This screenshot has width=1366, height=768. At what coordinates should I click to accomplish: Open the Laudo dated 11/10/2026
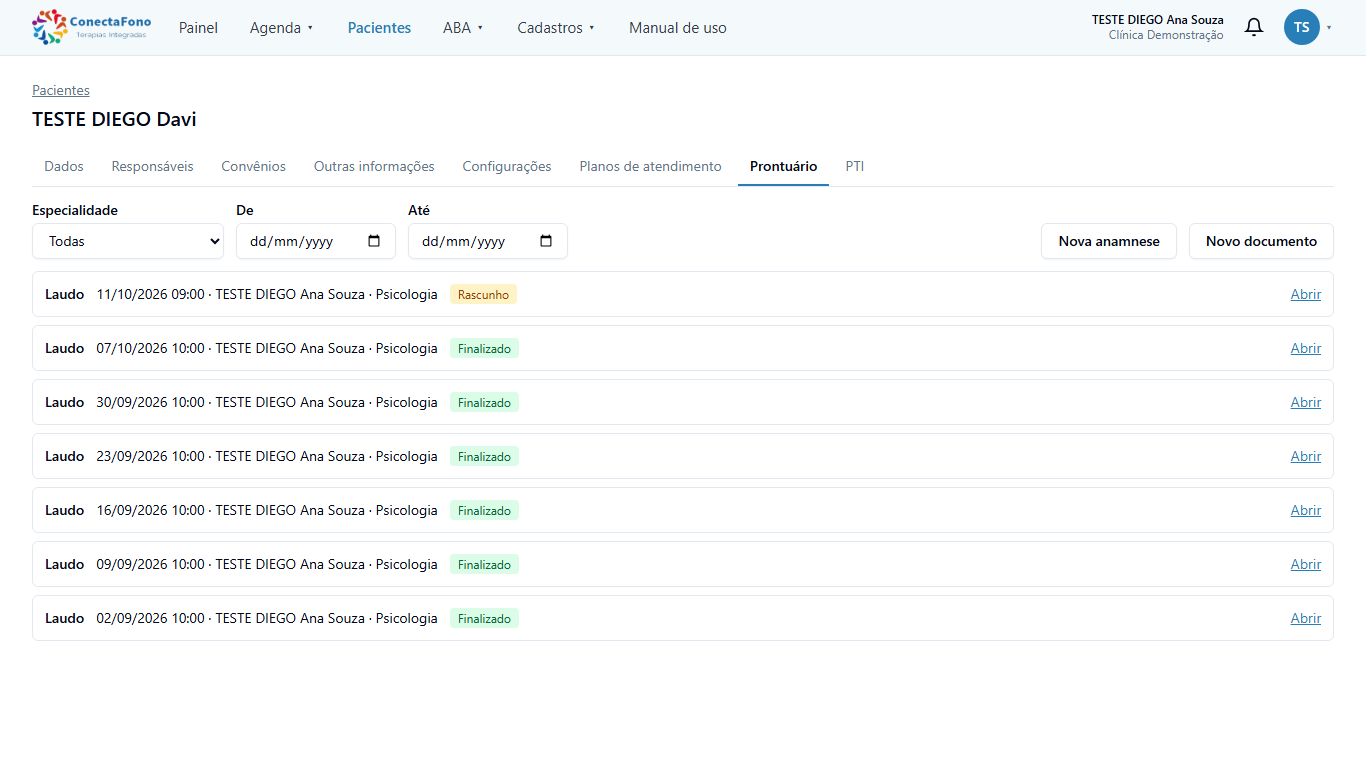1306,294
